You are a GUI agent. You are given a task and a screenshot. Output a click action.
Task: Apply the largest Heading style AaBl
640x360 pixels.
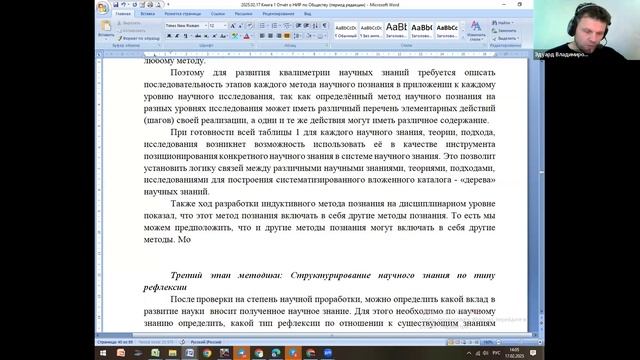[x=396, y=31]
